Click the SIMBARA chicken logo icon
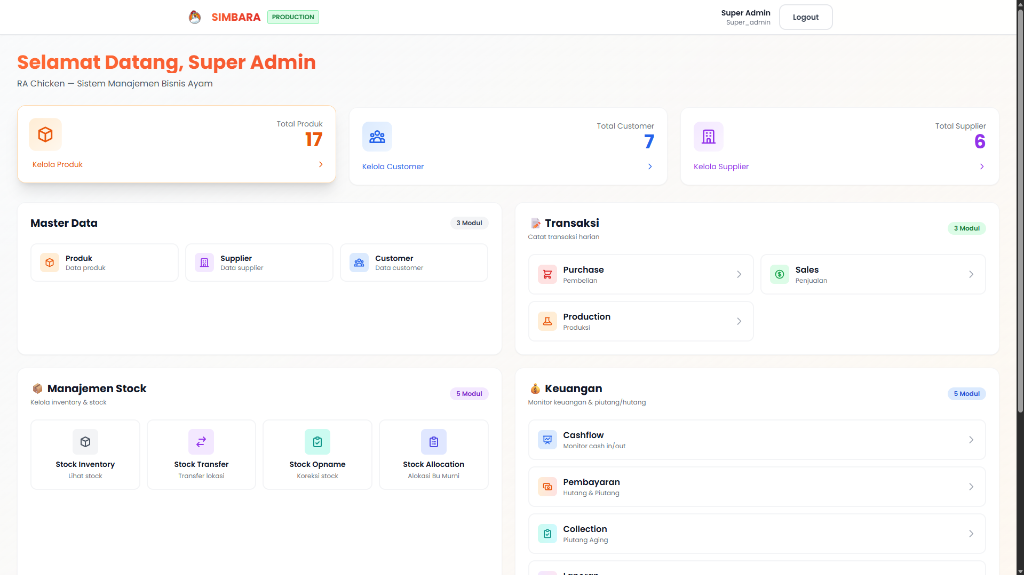 tap(195, 17)
